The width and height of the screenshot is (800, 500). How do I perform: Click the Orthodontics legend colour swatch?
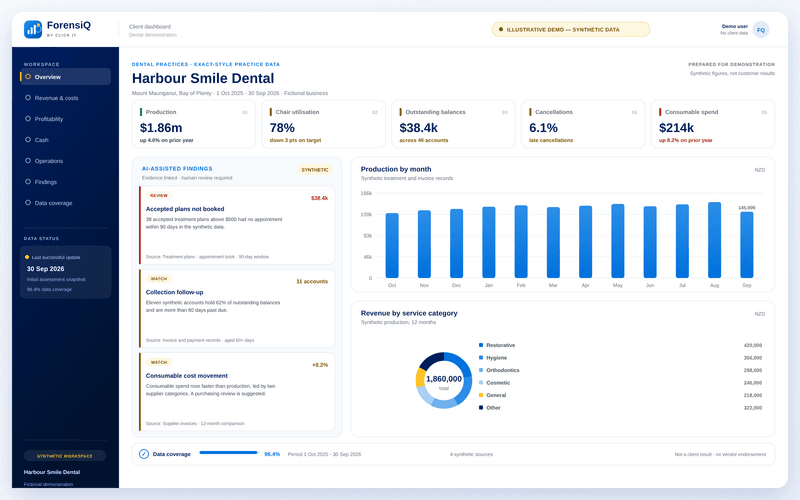tap(481, 370)
